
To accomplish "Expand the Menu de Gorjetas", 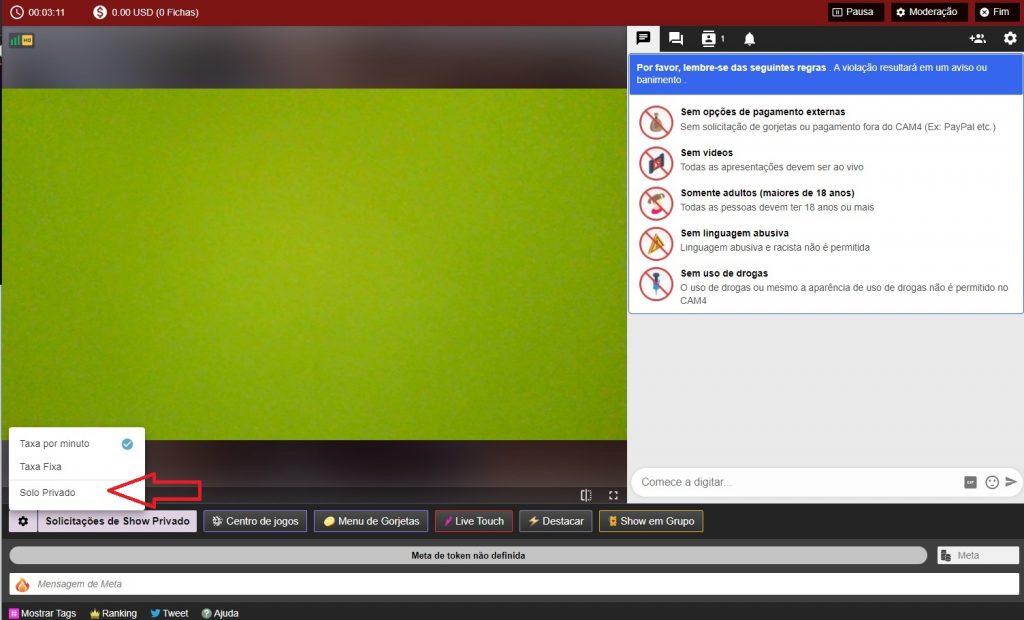I will [371, 521].
